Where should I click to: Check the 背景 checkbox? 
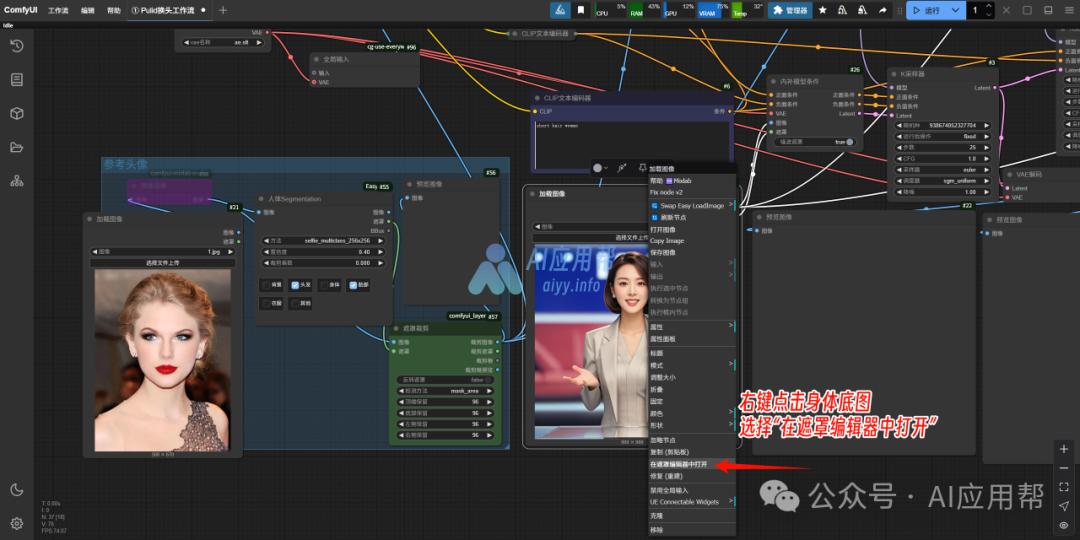tap(267, 285)
